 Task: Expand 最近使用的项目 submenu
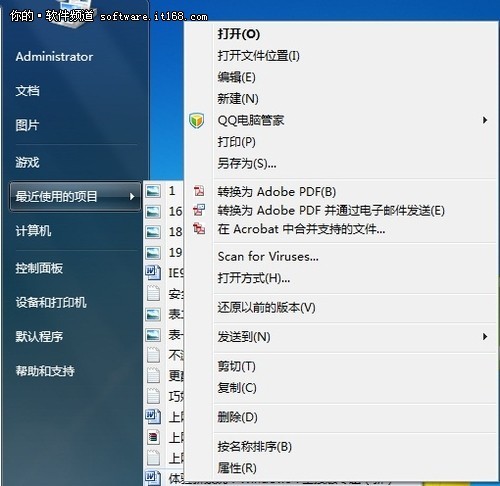tap(75, 196)
